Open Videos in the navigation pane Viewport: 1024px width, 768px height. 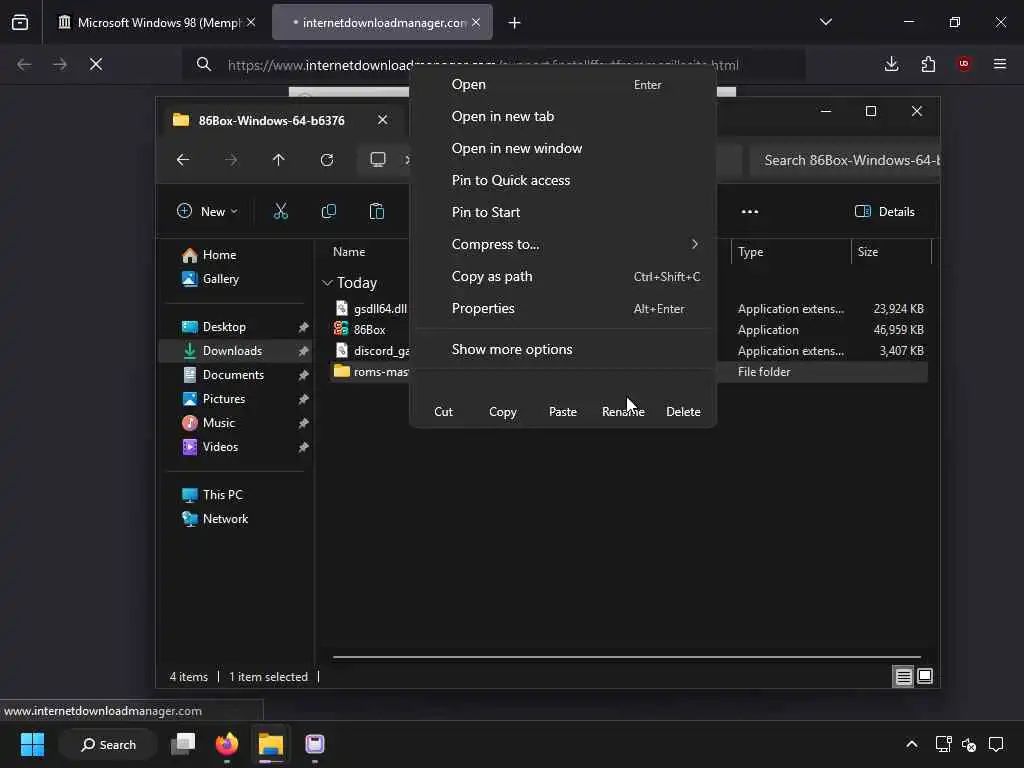[x=220, y=447]
